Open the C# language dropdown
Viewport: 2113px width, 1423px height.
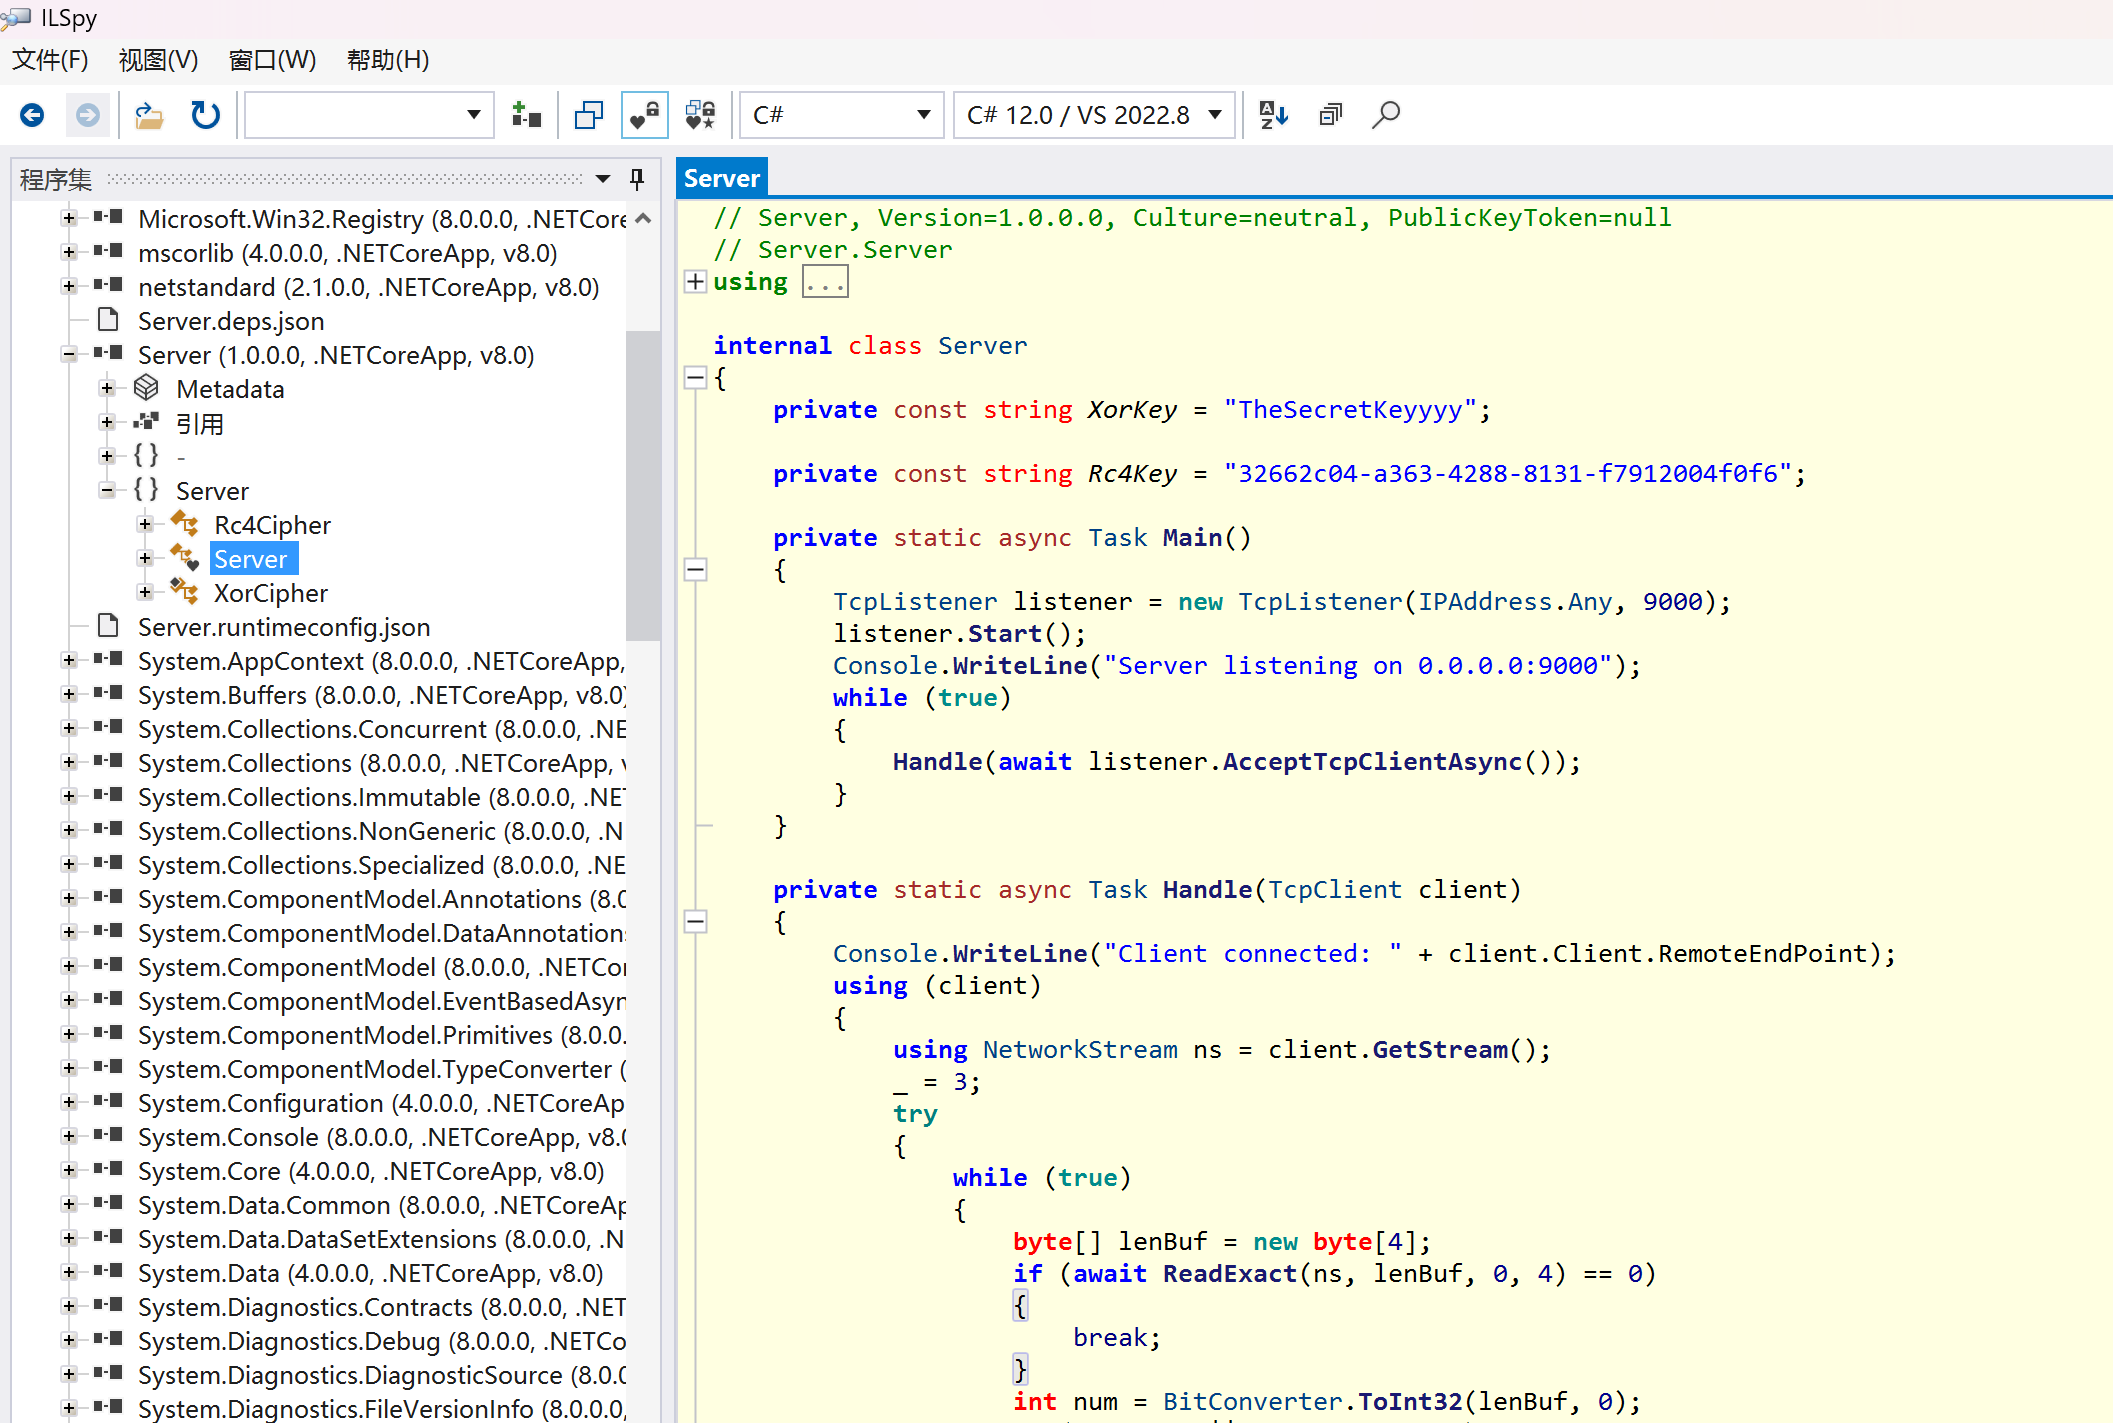click(x=842, y=115)
